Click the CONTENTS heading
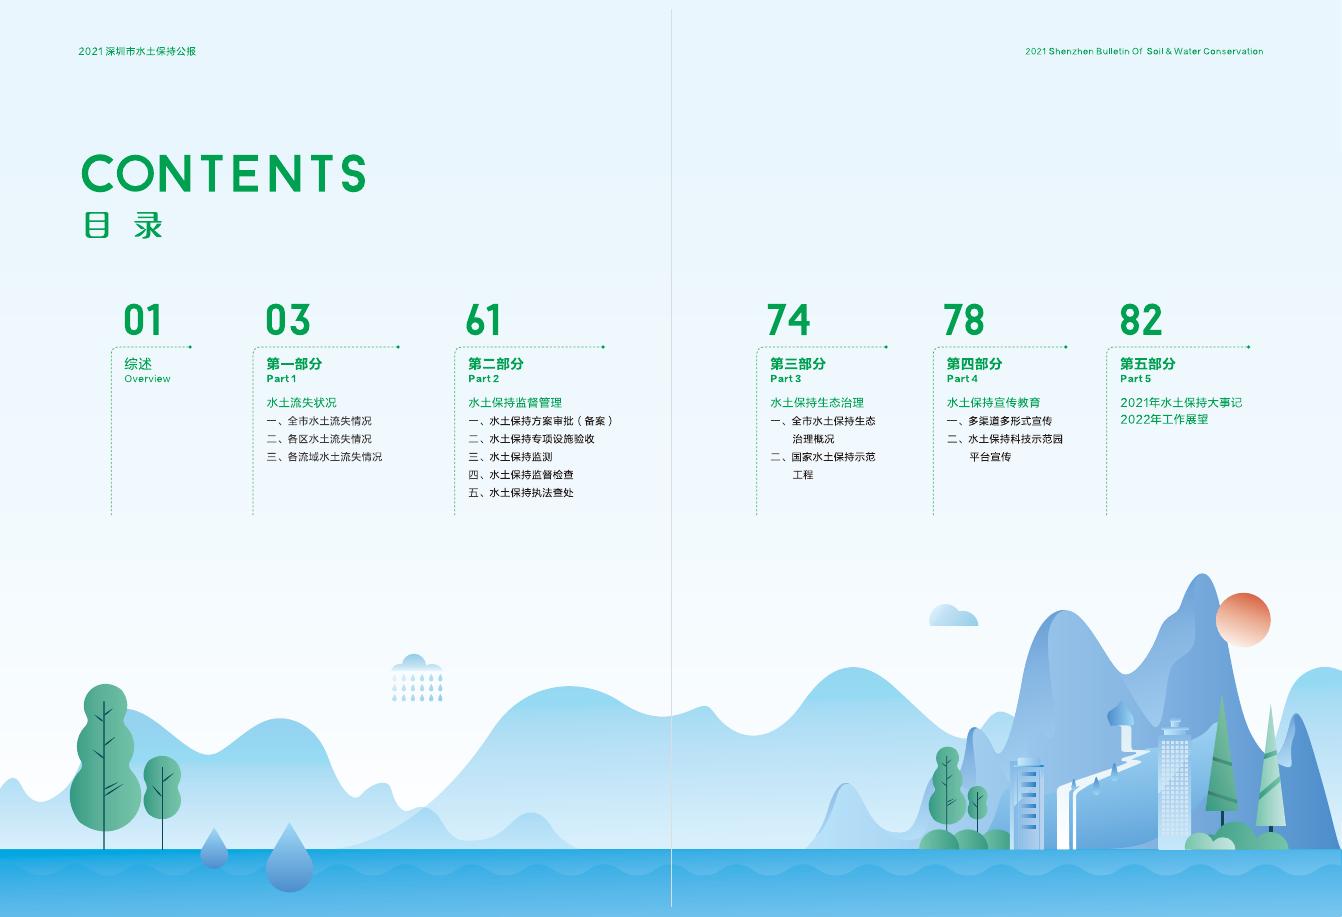Image resolution: width=1342 pixels, height=917 pixels. point(224,173)
